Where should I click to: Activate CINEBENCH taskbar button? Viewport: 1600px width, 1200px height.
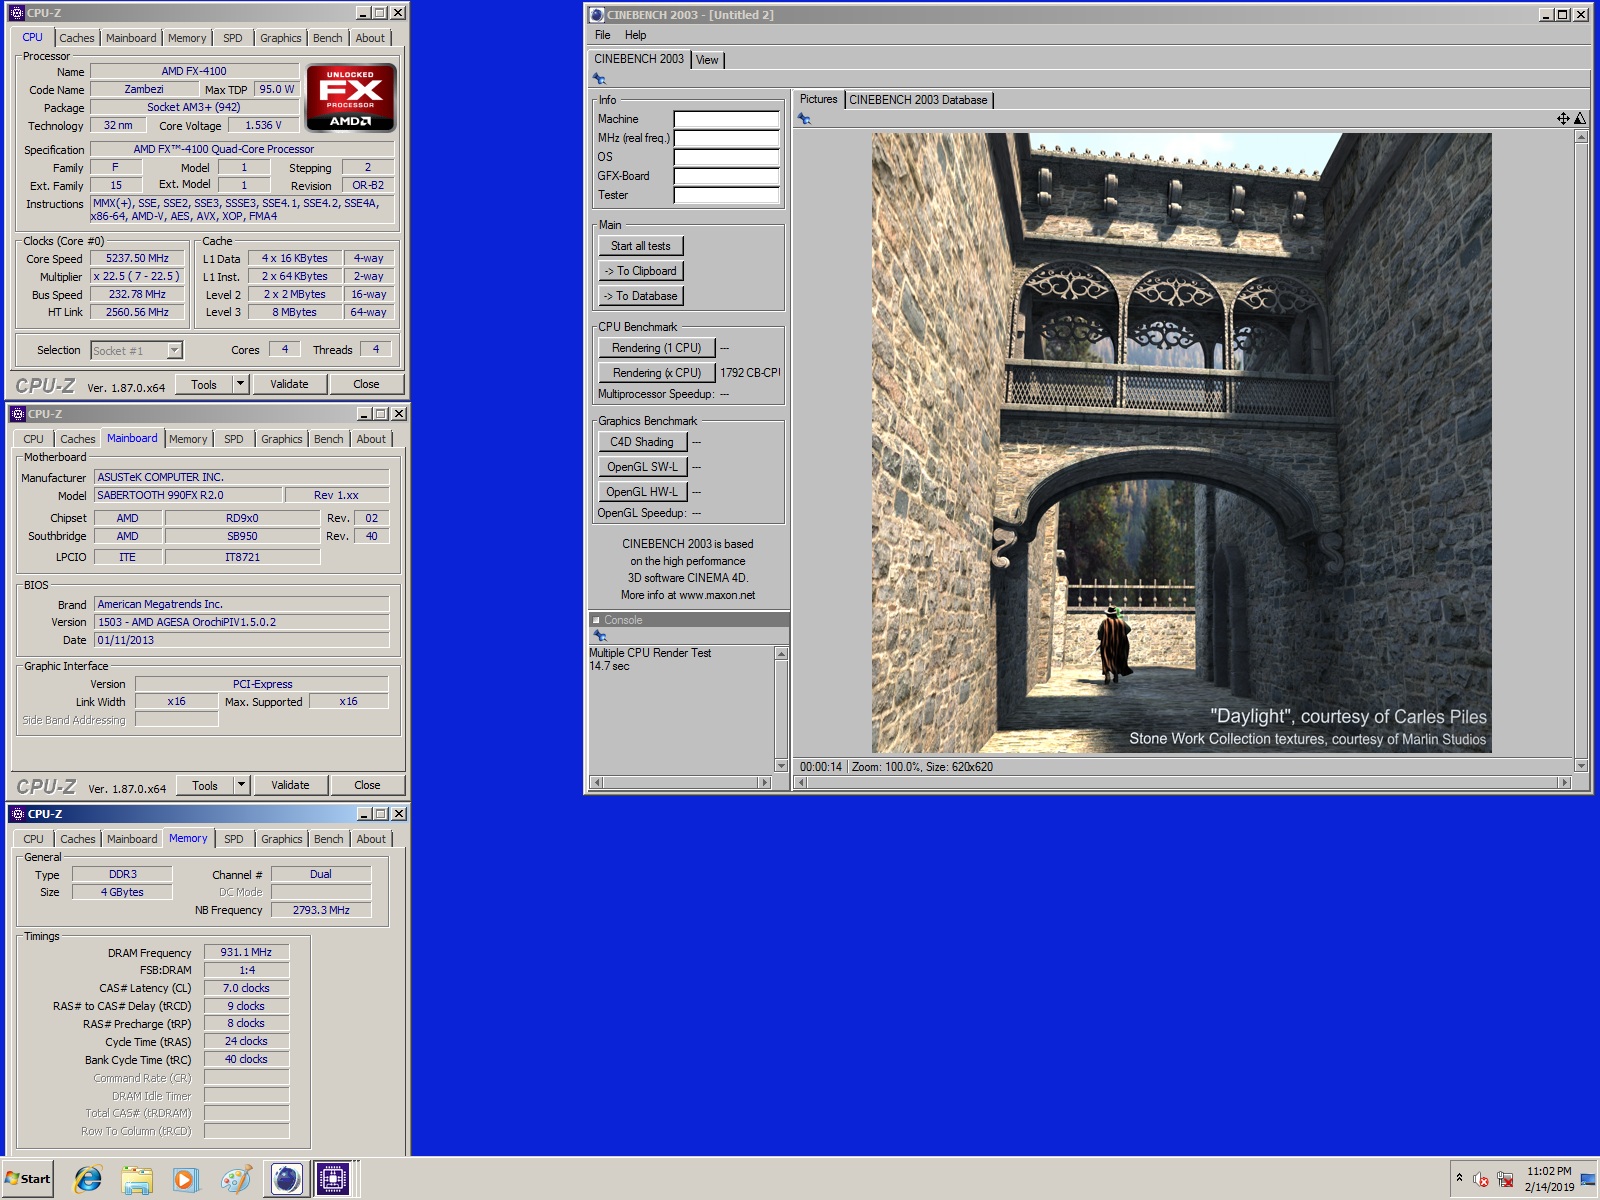[x=285, y=1179]
